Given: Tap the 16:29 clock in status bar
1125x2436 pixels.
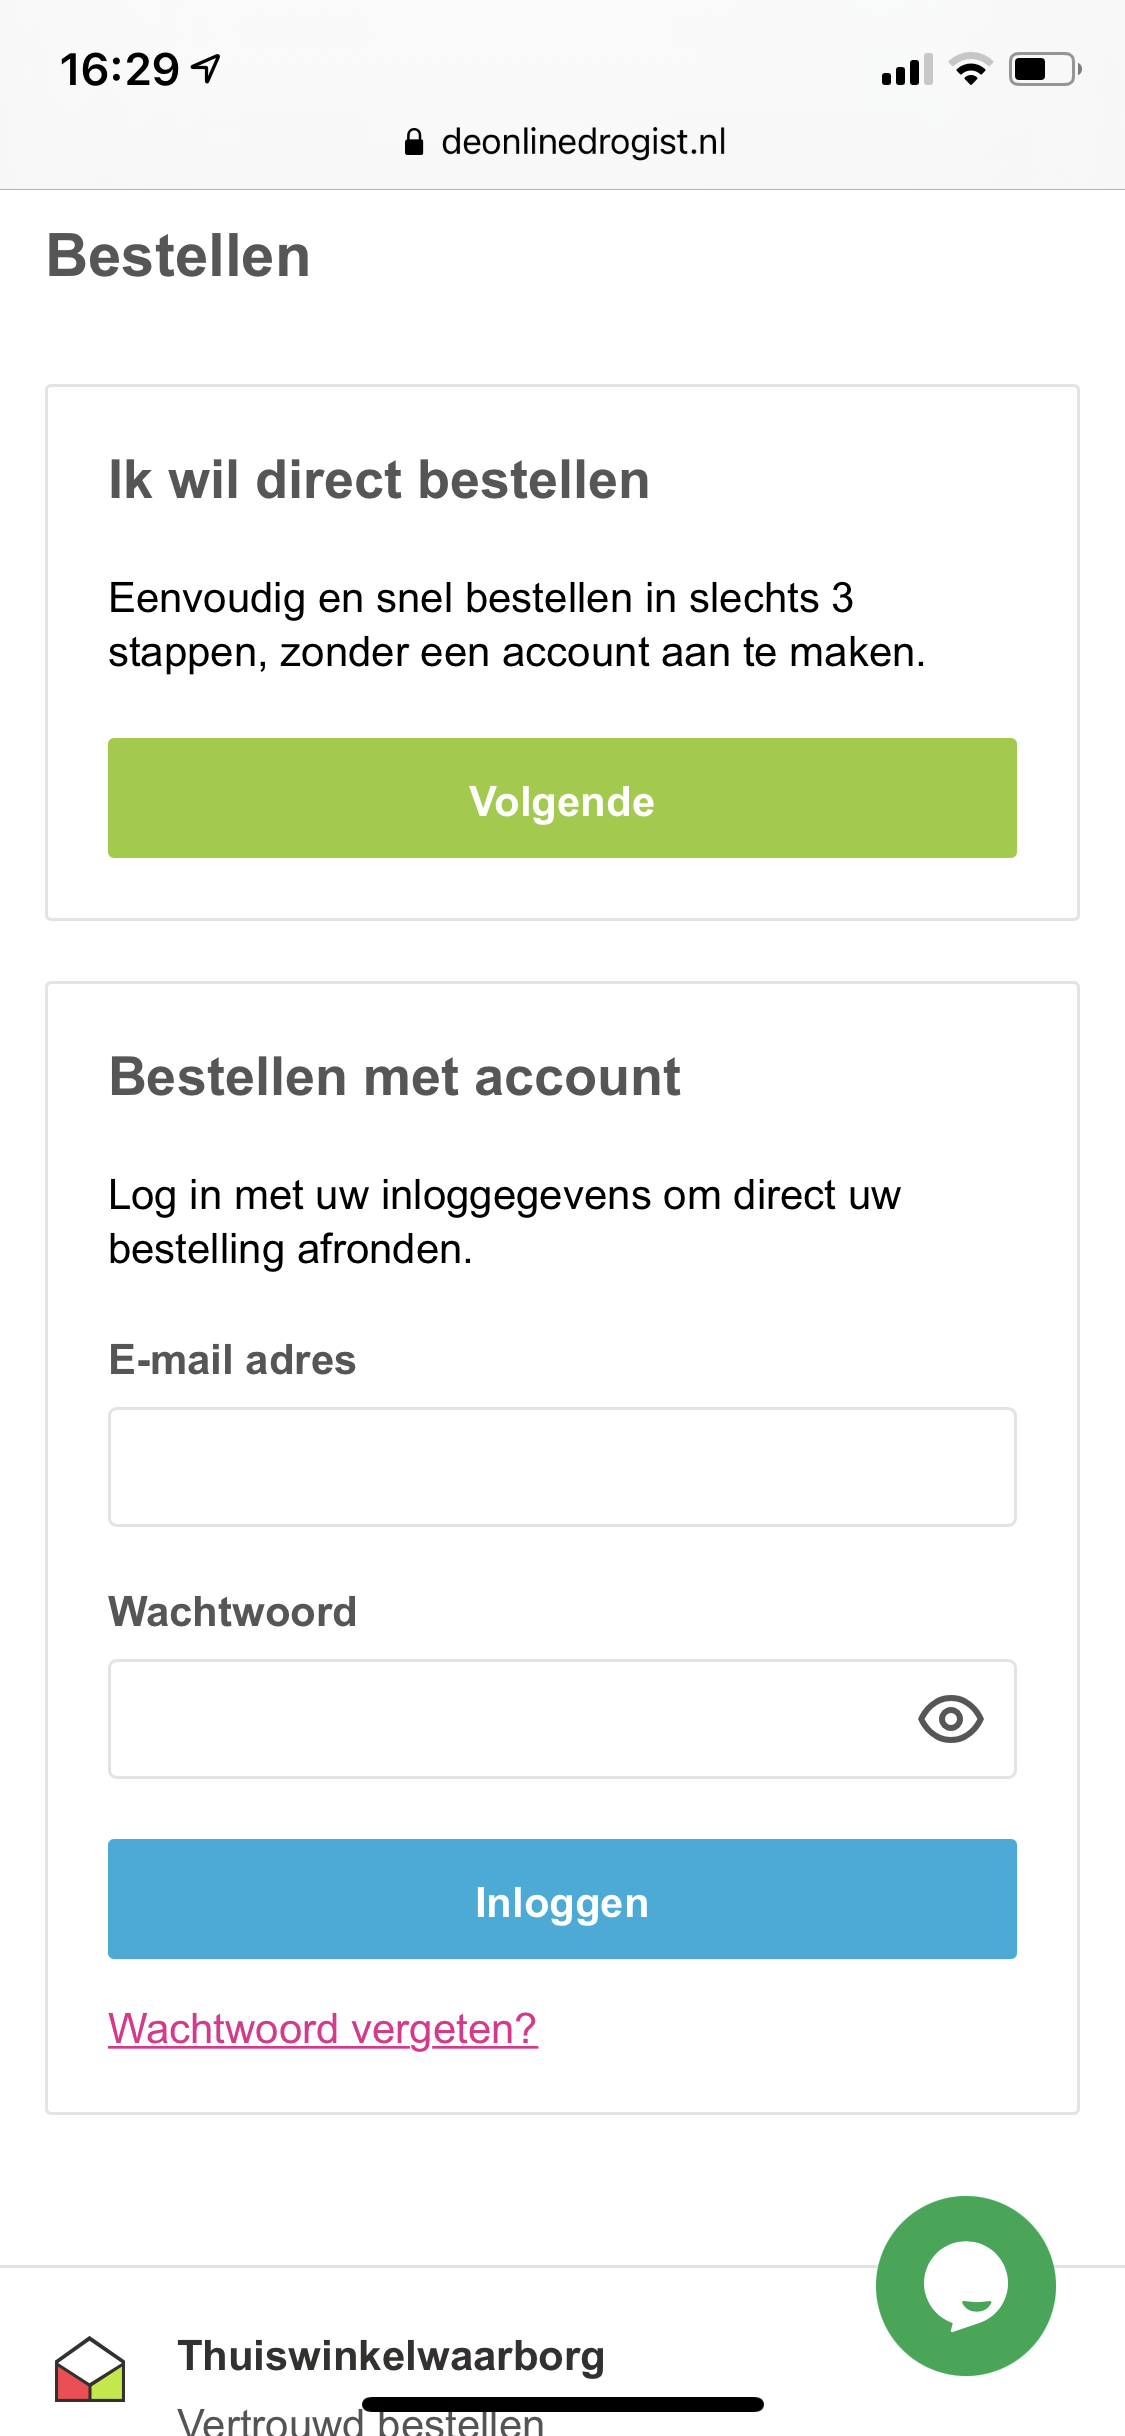Looking at the screenshot, I should pos(119,70).
